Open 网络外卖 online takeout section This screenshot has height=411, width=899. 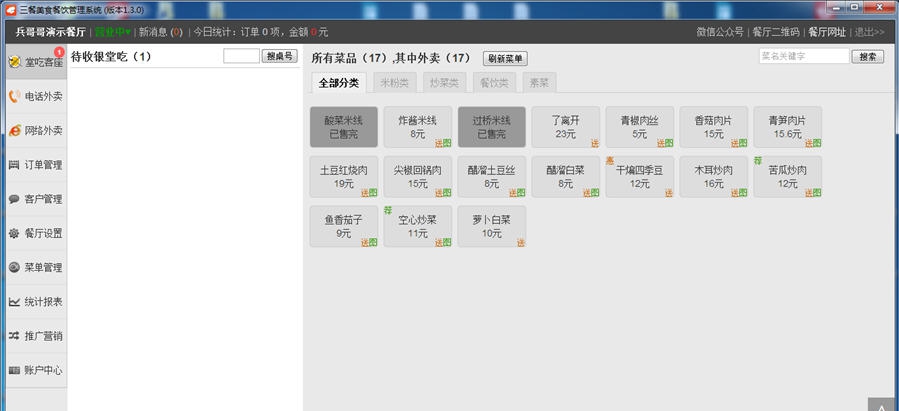[34, 131]
